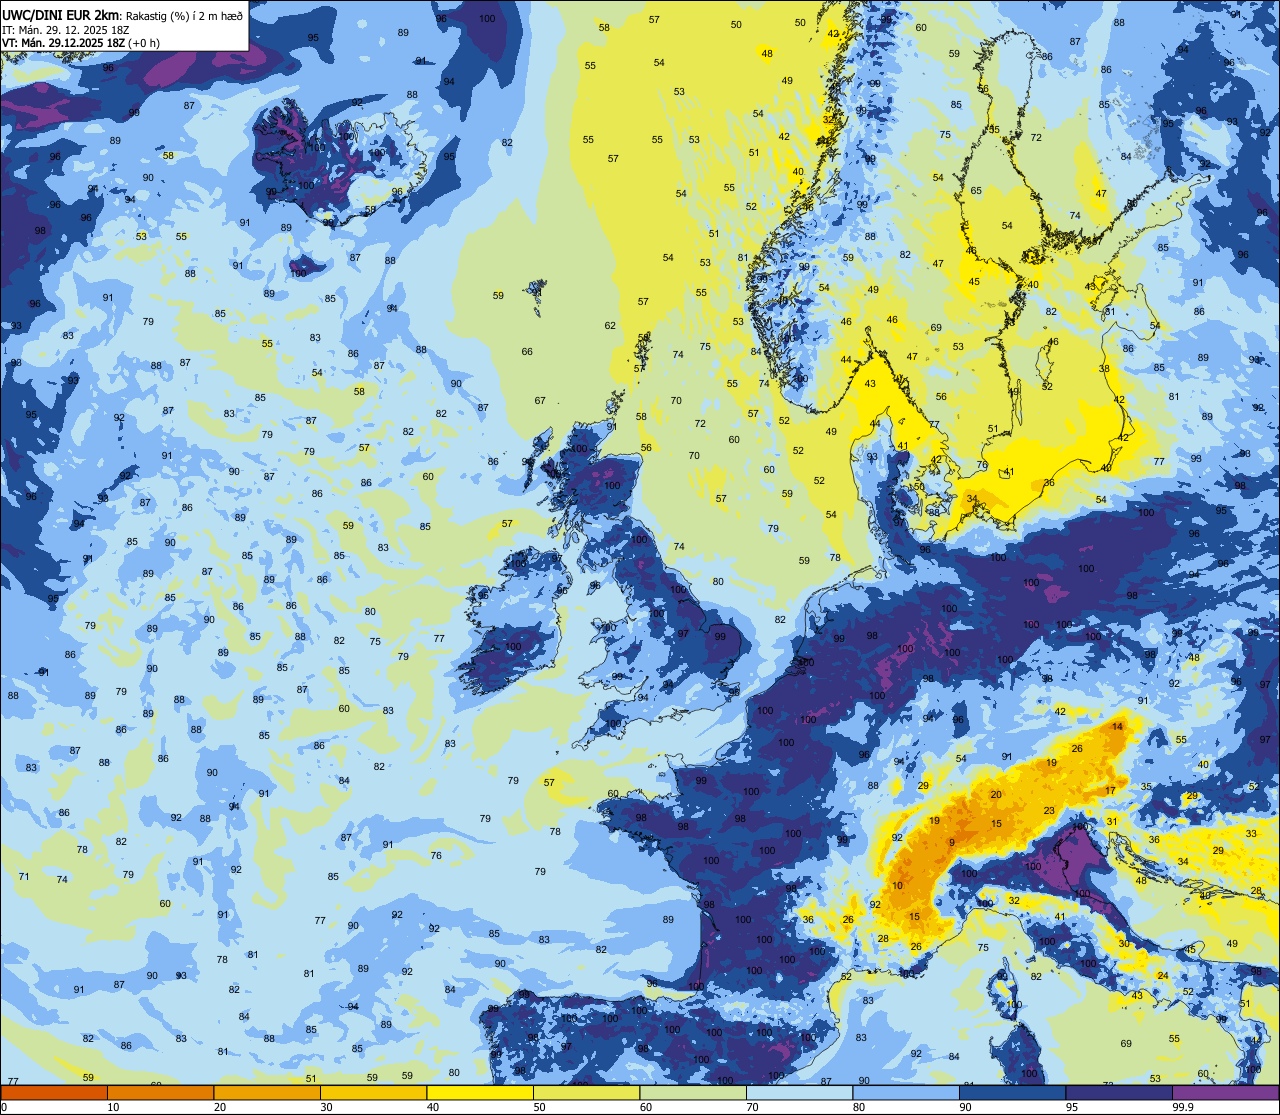Screen dimensions: 1280x1115
Task: Click the pale blue 70–80 legend swatch
Action: tap(799, 1092)
